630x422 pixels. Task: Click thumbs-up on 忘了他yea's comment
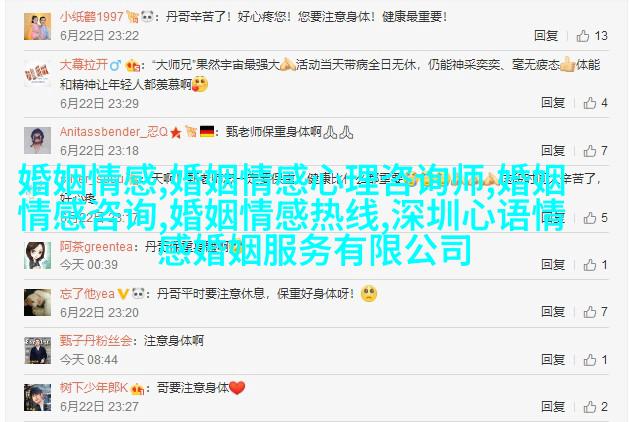pos(589,312)
